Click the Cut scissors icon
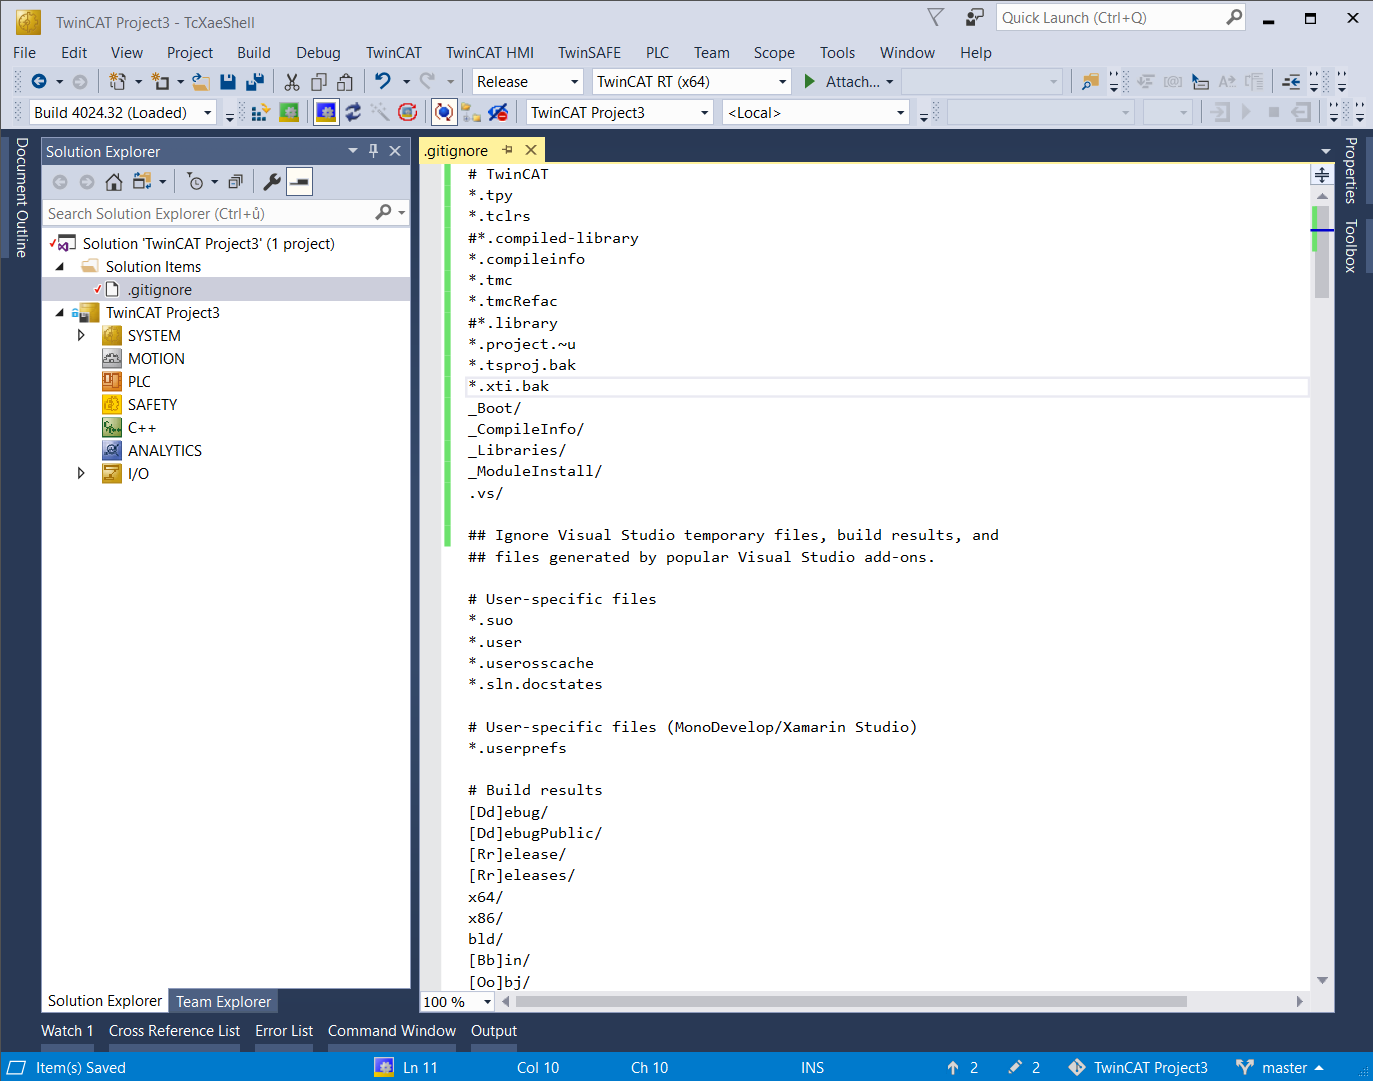 click(292, 82)
